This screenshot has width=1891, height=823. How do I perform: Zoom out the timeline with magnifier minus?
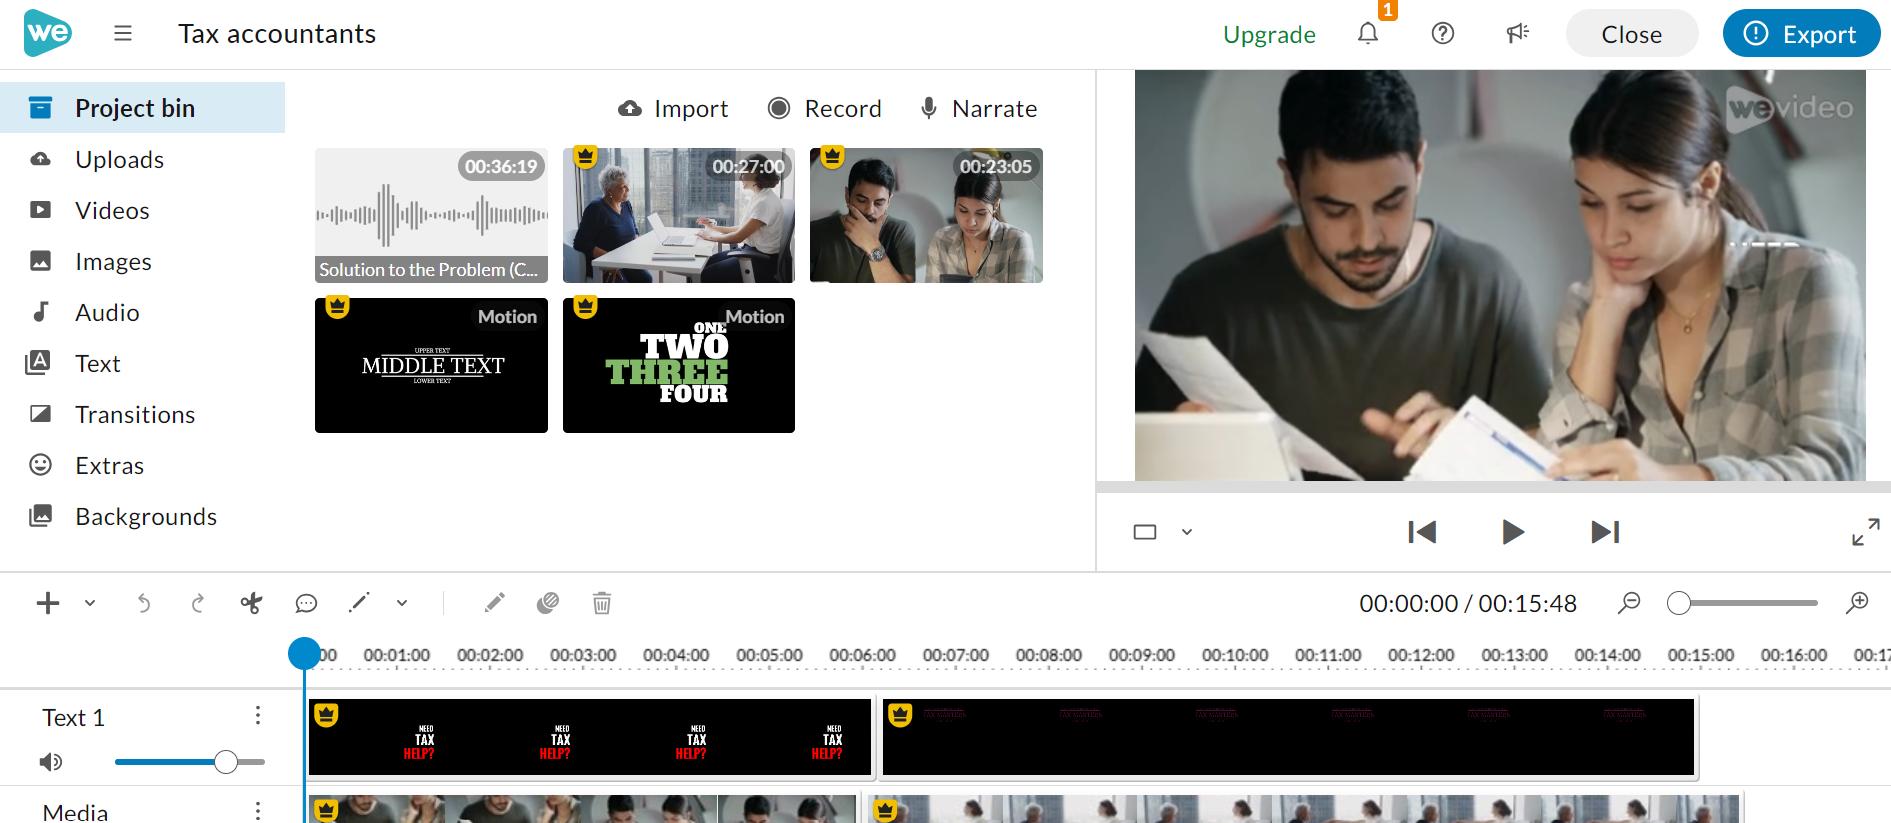(1629, 603)
